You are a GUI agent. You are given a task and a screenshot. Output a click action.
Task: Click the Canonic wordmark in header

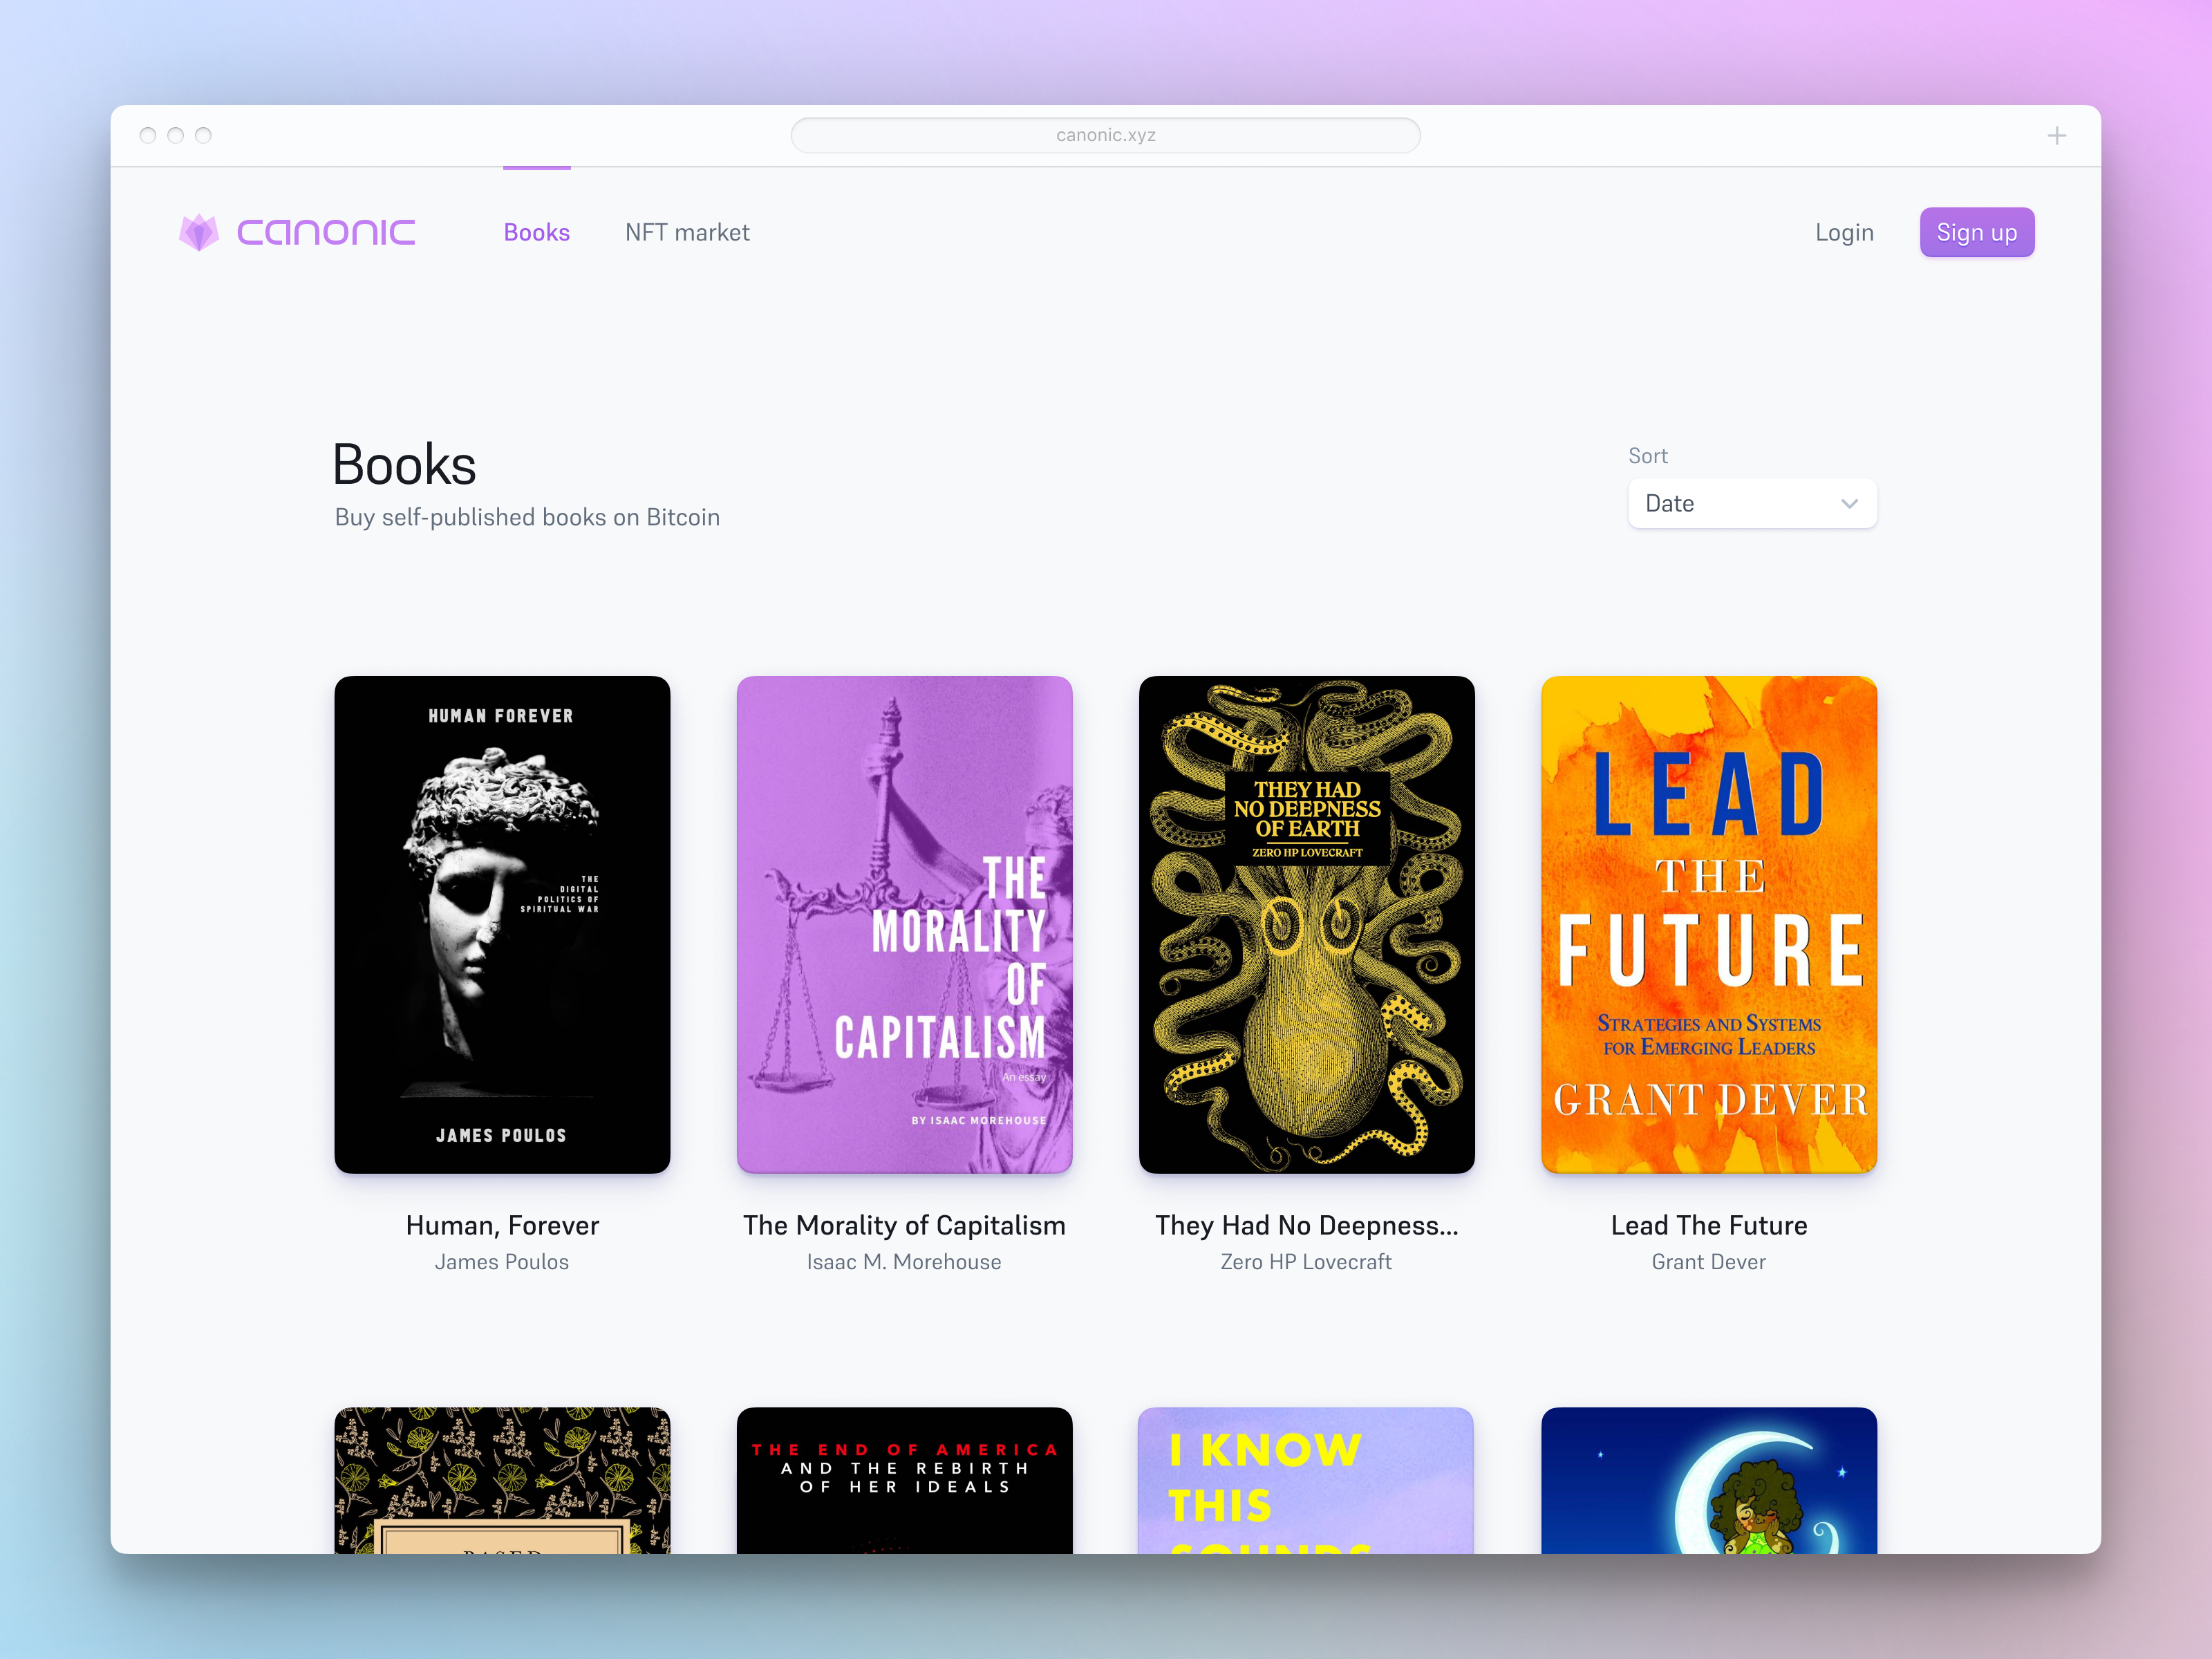[326, 233]
